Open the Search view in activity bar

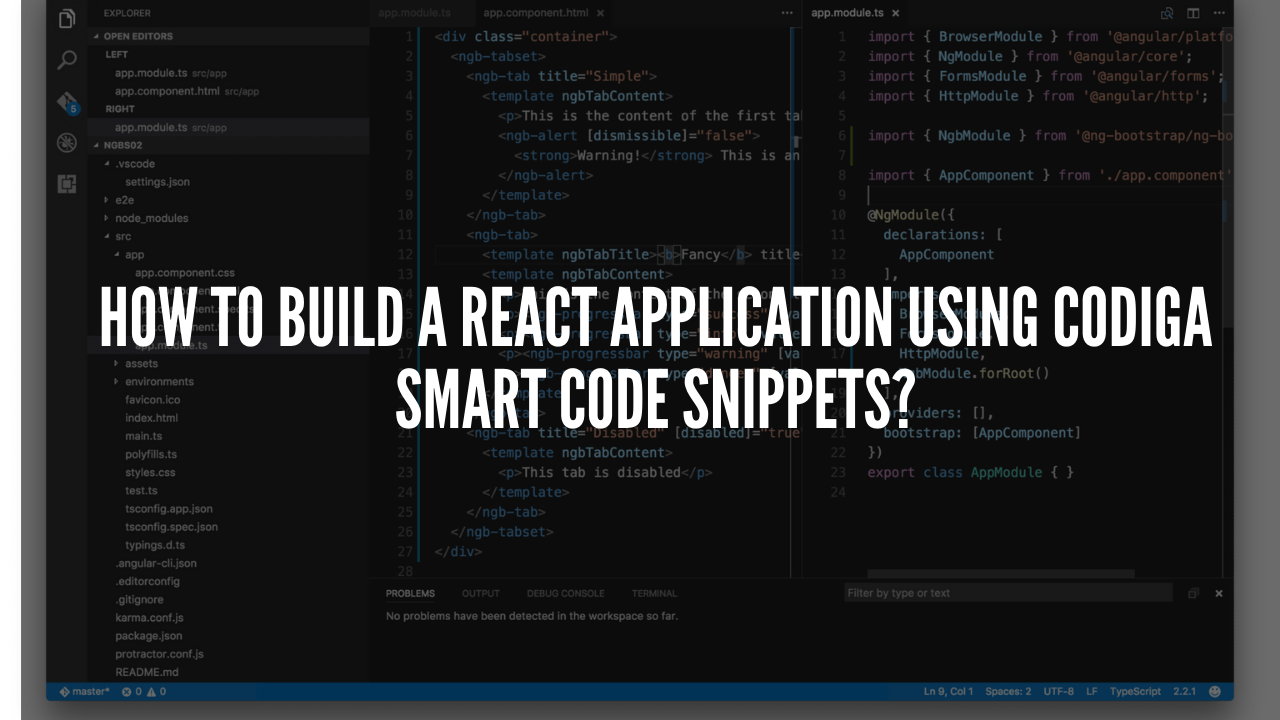(x=67, y=60)
